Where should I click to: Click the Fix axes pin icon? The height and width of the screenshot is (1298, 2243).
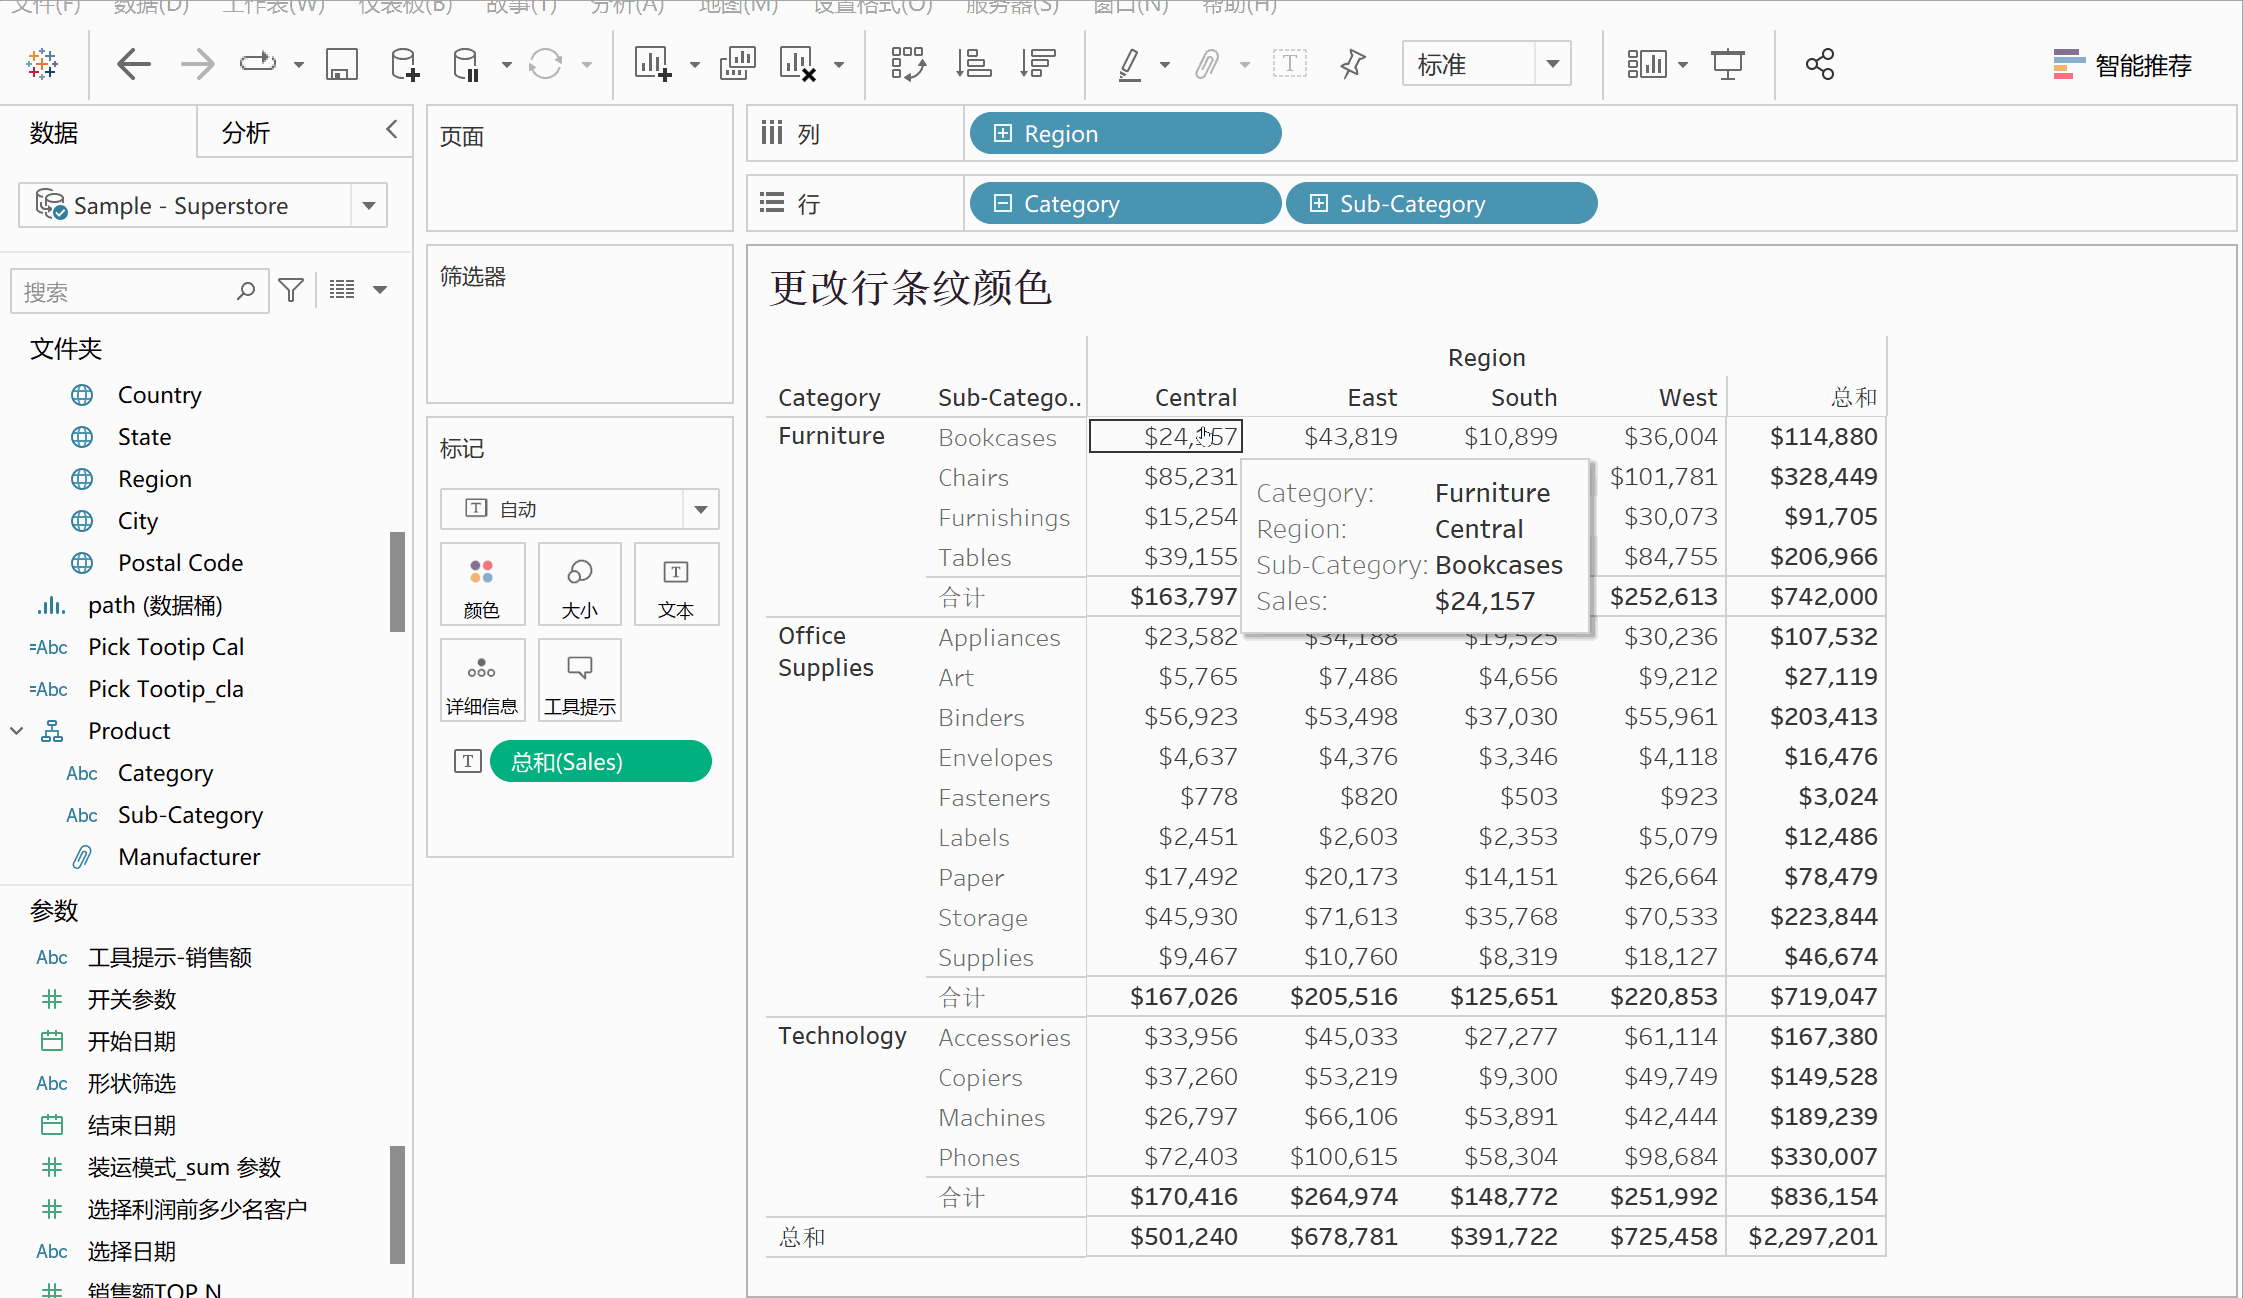[x=1353, y=64]
